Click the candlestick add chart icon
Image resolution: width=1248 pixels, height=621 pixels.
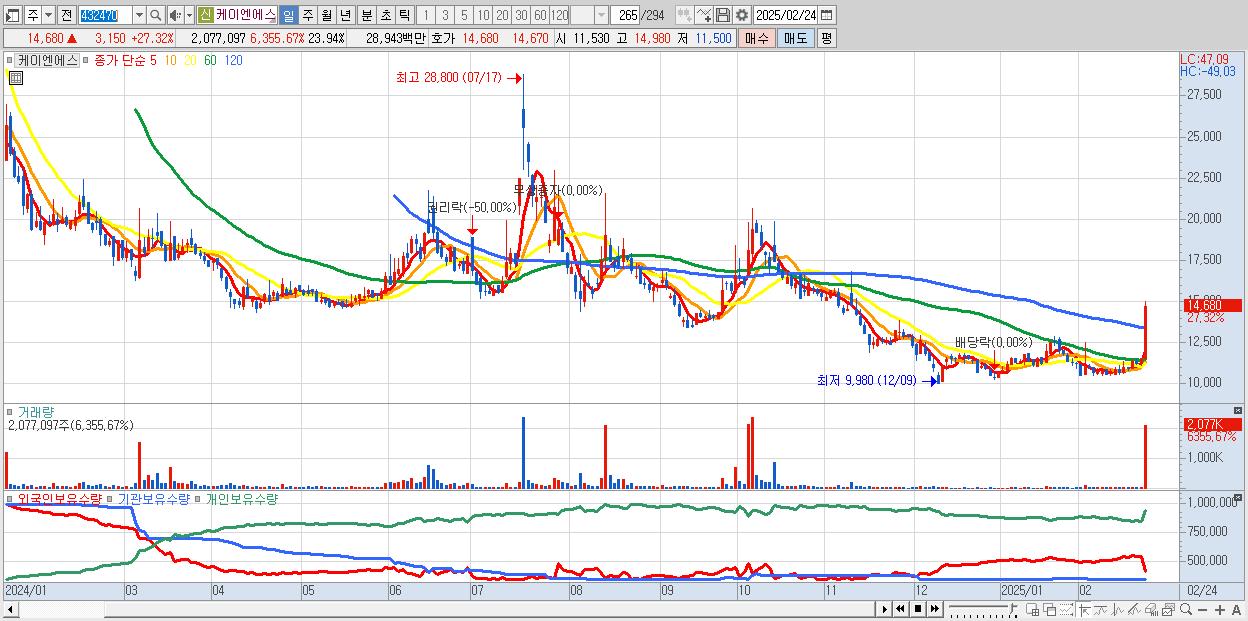[x=684, y=15]
